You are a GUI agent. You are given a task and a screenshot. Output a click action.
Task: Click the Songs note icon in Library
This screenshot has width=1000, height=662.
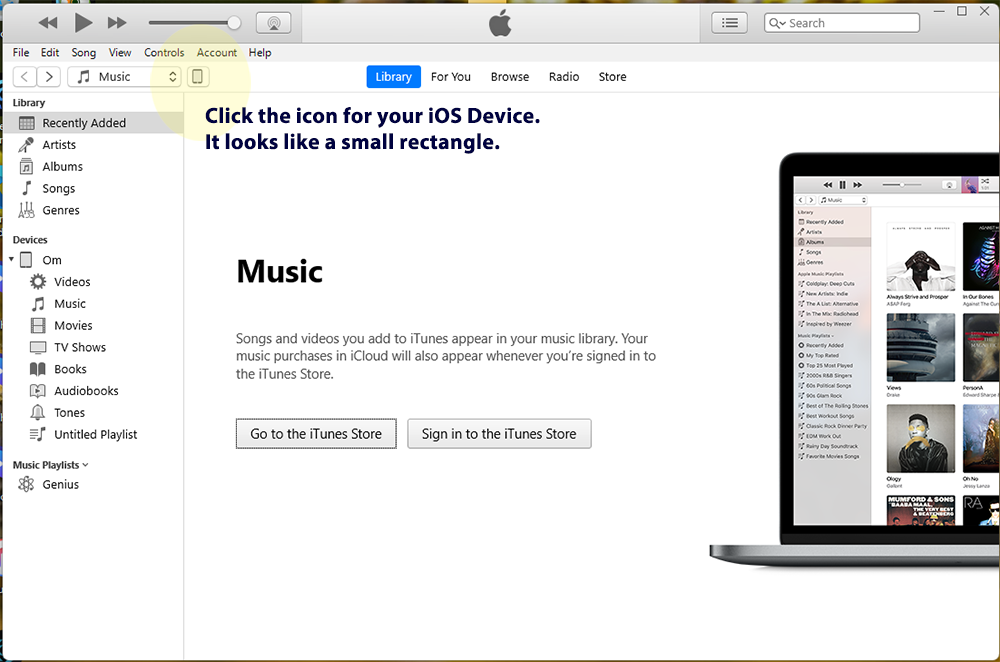[x=26, y=188]
